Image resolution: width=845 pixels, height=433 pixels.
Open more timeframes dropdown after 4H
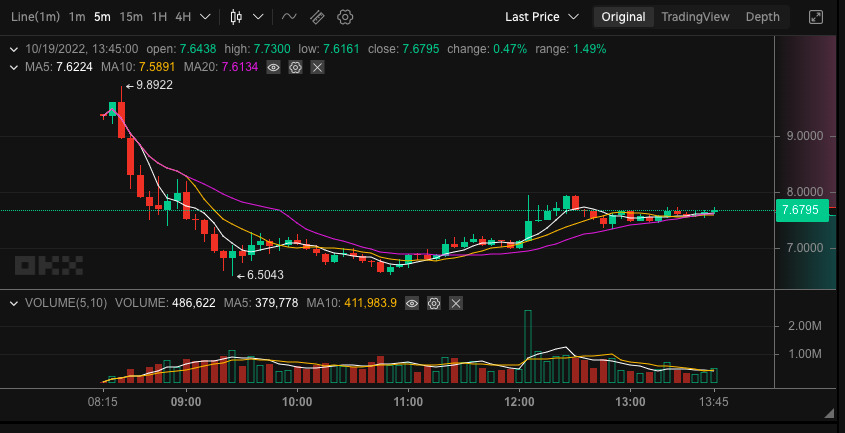(206, 17)
